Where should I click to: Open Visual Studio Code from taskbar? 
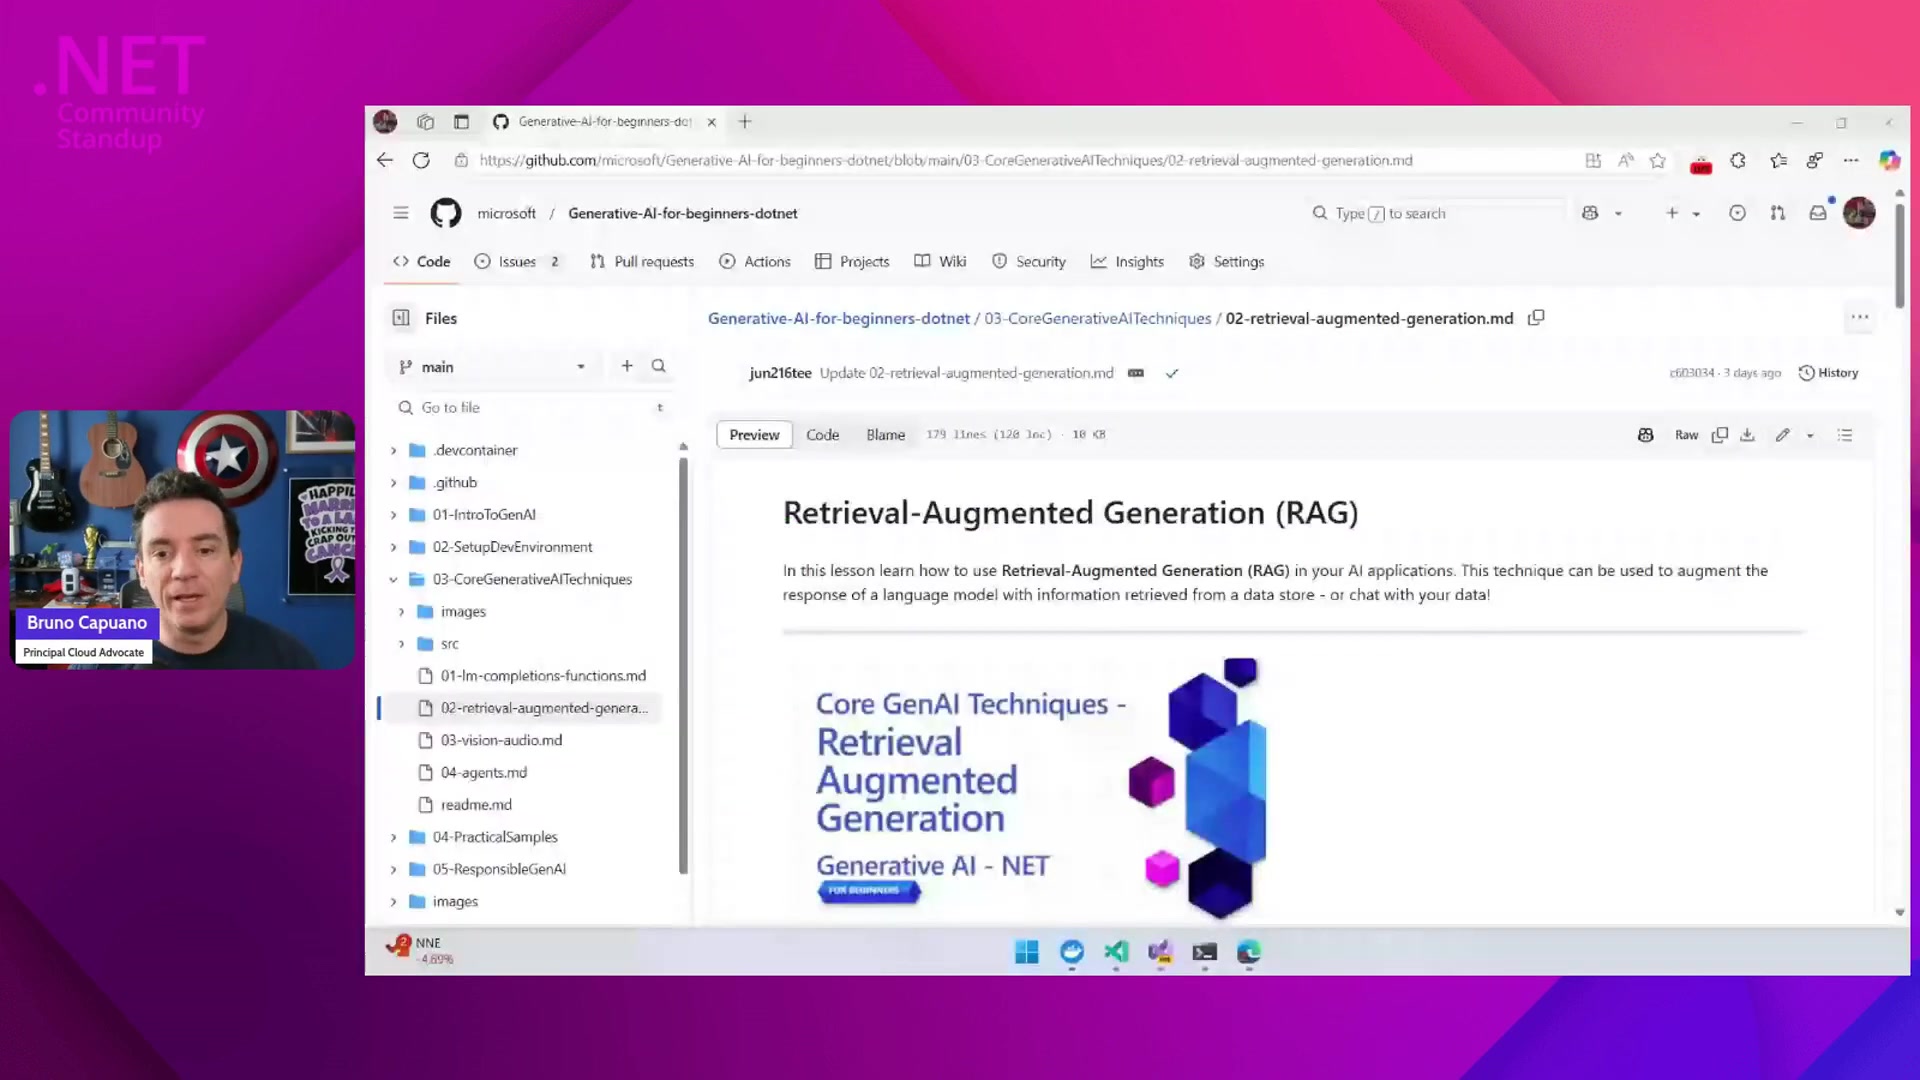1116,952
